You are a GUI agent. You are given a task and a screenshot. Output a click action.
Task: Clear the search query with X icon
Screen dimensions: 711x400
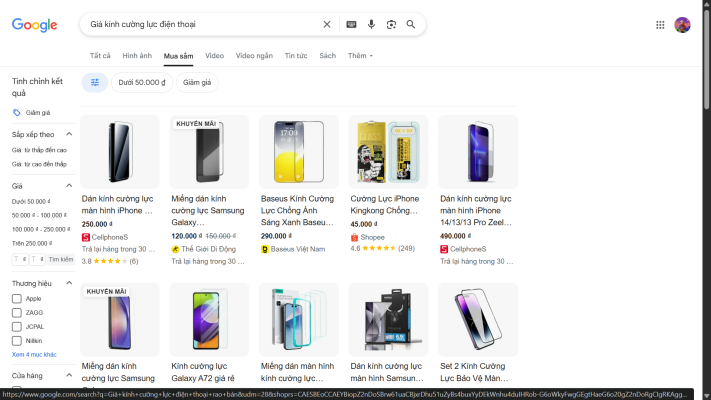coord(326,24)
